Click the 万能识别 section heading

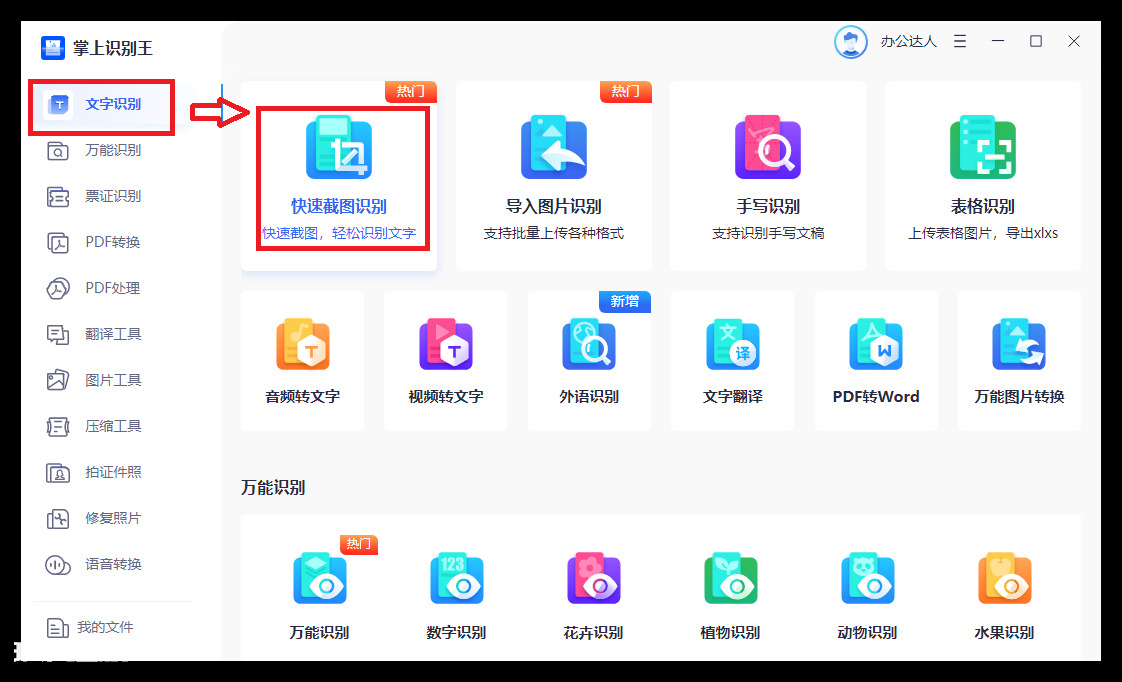[273, 488]
